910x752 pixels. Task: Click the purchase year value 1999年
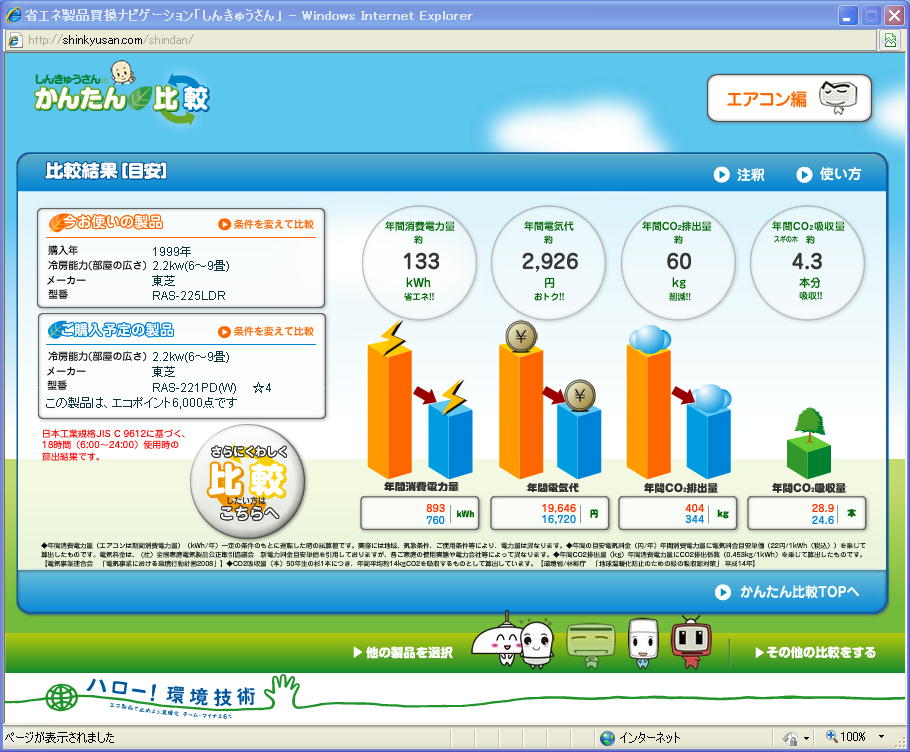click(172, 251)
